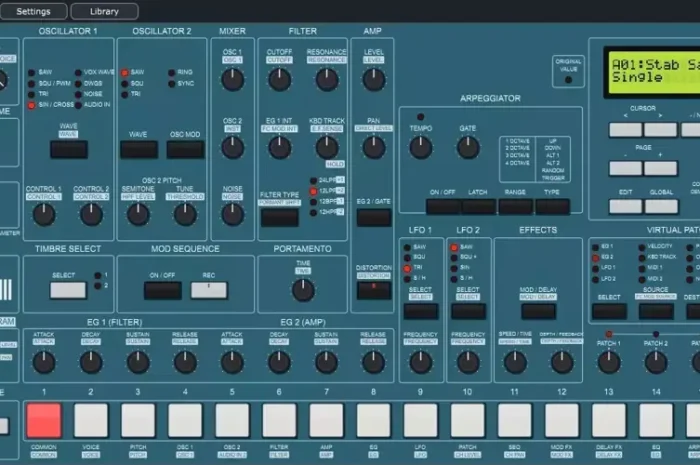Viewport: 700px width, 465px height.
Task: Select the Oscillator 1 SIN / CROSS LED
Action: point(31,106)
